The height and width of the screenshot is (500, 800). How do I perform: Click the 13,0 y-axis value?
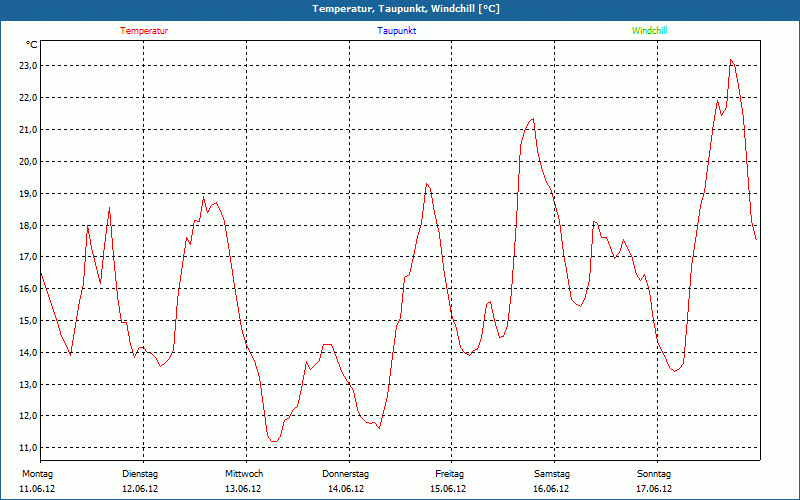pyautogui.click(x=28, y=384)
